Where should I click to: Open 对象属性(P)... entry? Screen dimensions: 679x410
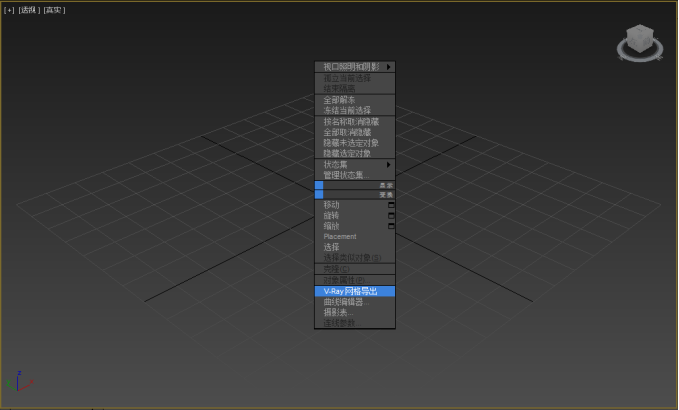tap(355, 280)
